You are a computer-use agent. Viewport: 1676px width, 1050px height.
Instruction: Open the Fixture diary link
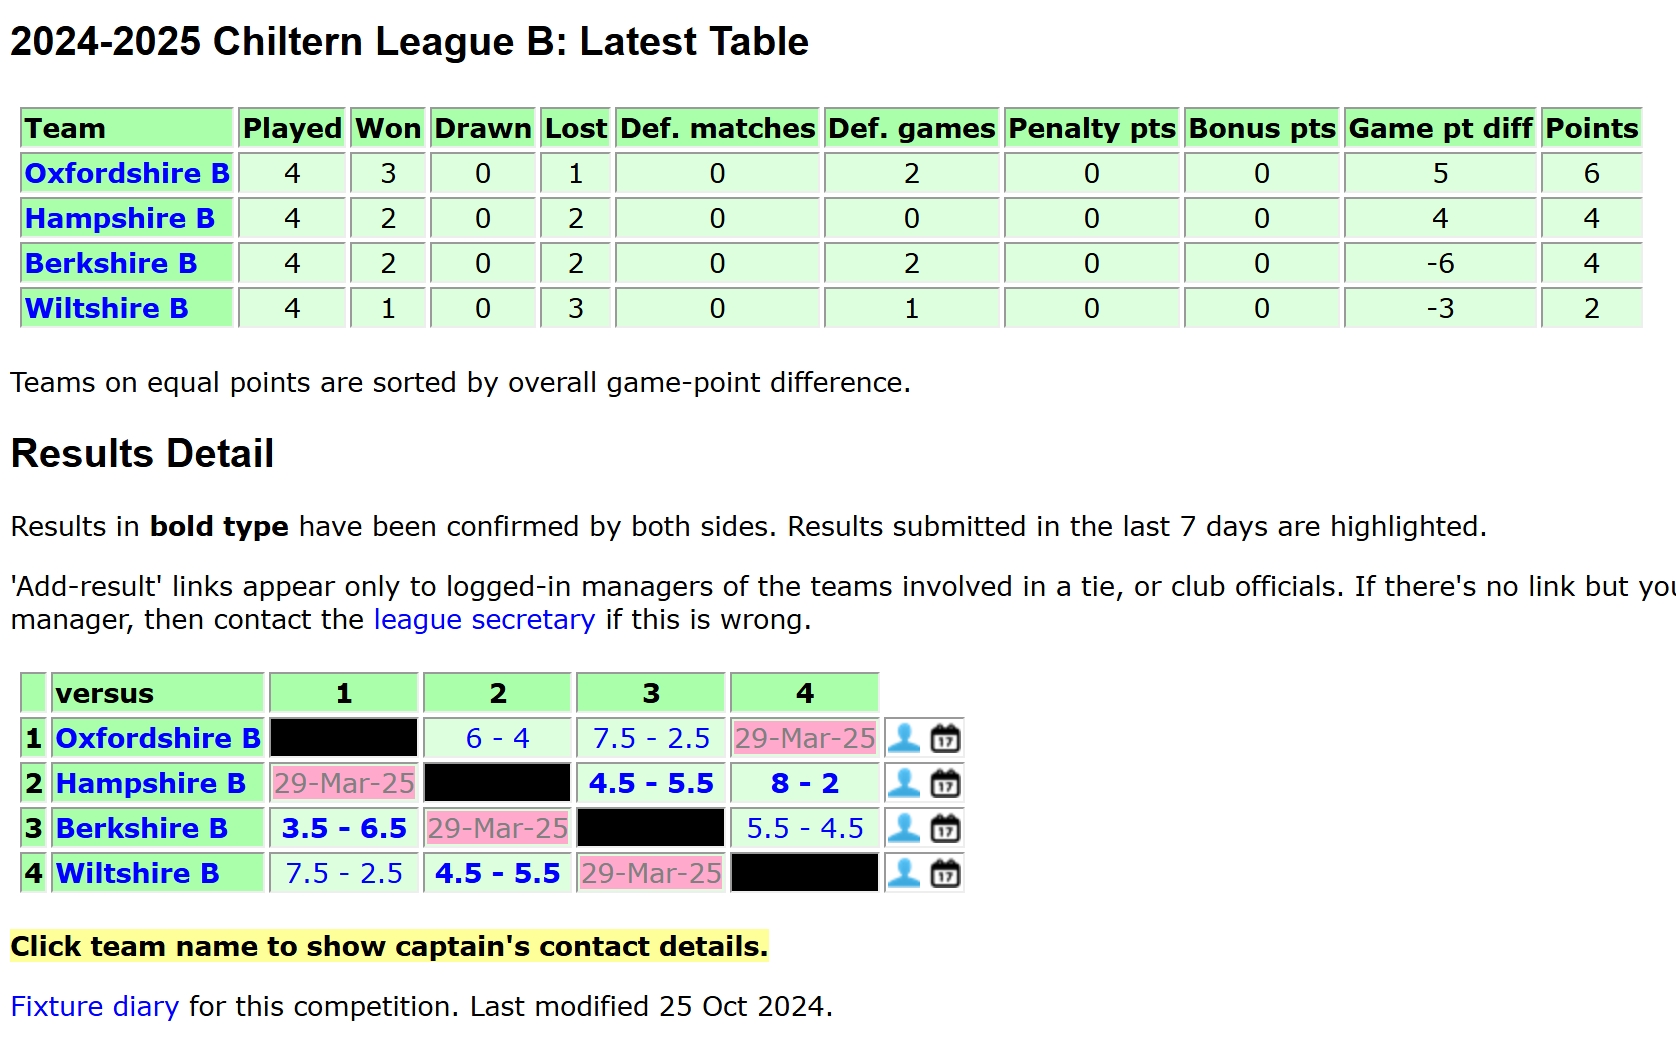tap(95, 1006)
